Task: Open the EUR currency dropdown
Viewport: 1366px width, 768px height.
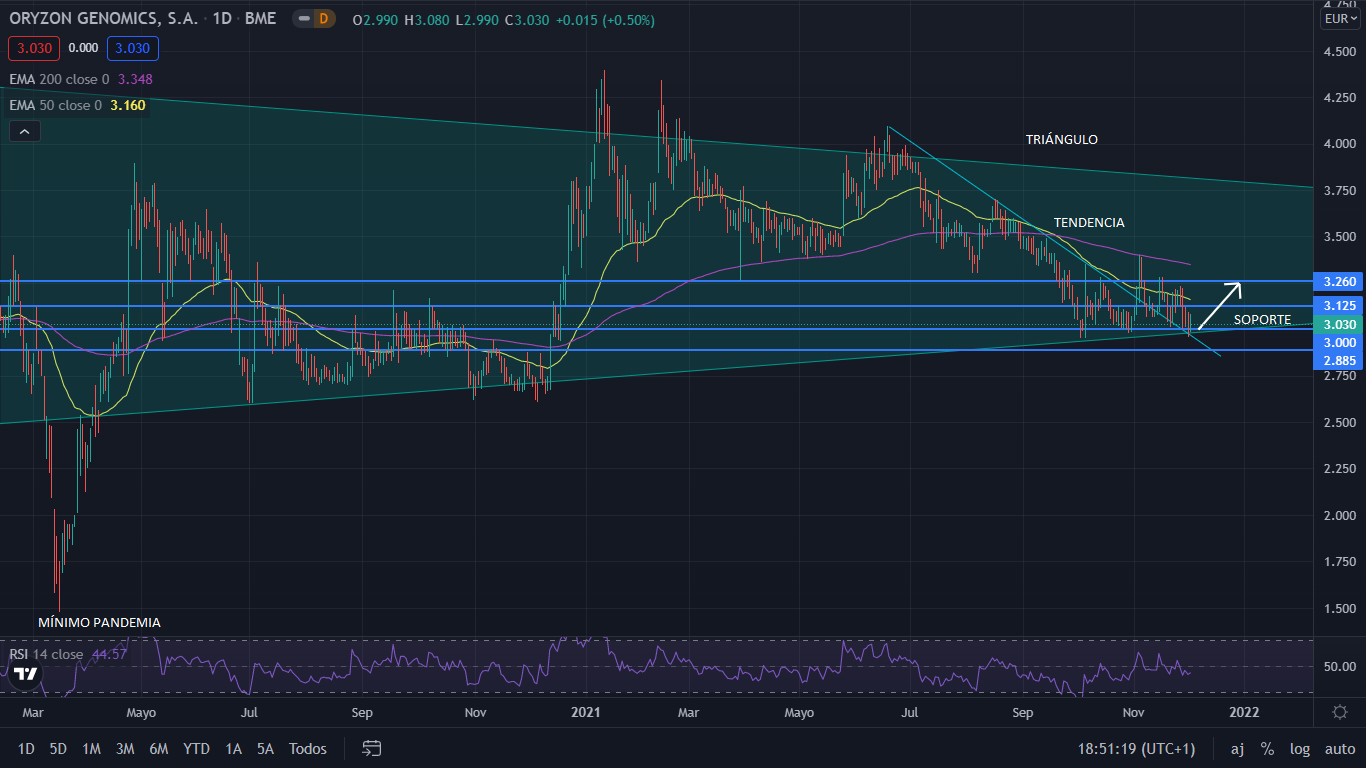Action: click(1340, 19)
